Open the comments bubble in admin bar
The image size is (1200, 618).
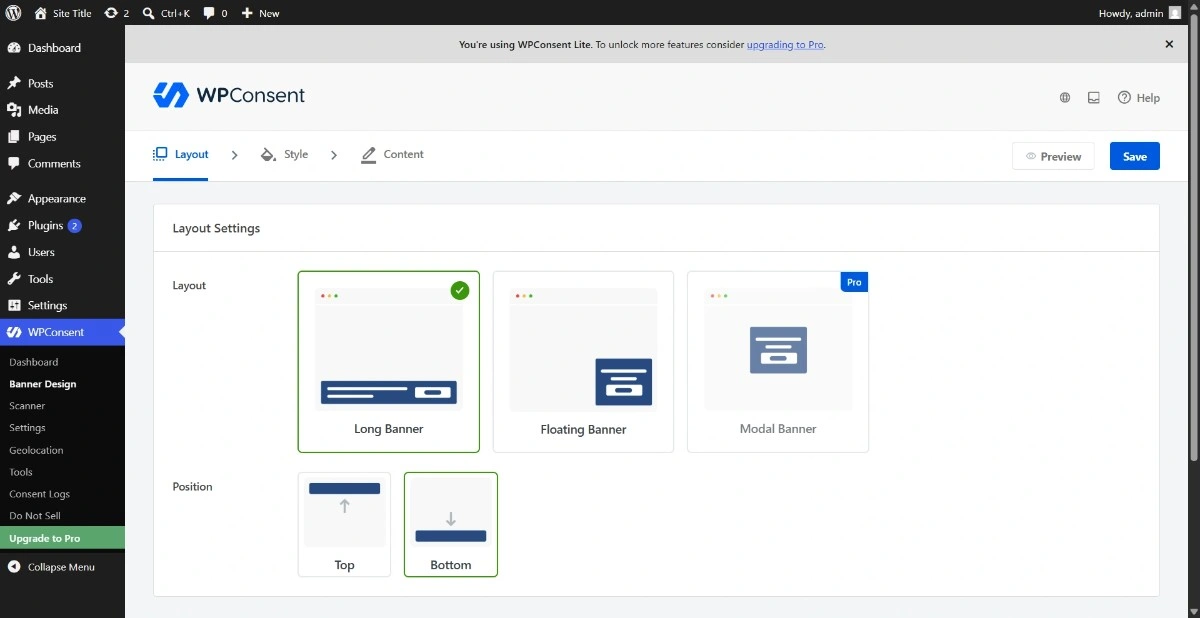click(x=209, y=13)
